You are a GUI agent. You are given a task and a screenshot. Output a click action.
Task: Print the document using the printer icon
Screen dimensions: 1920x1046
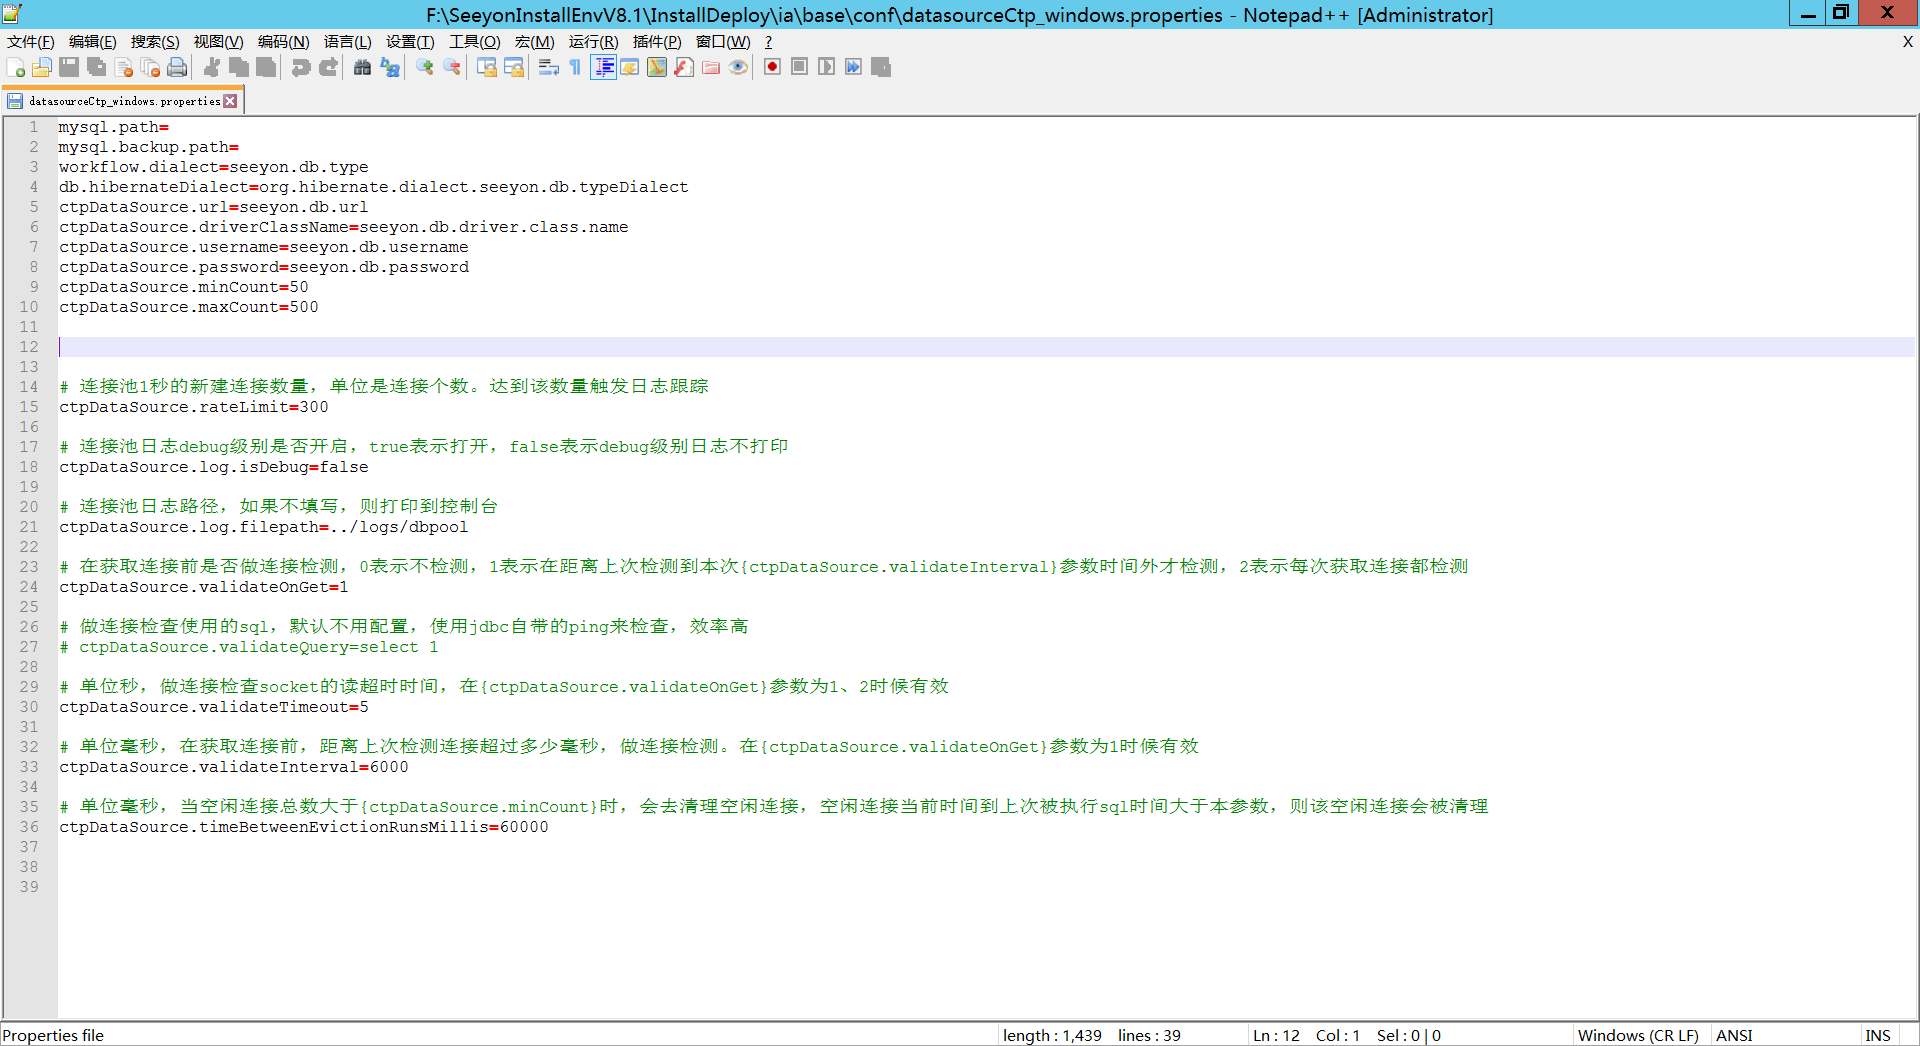[177, 67]
